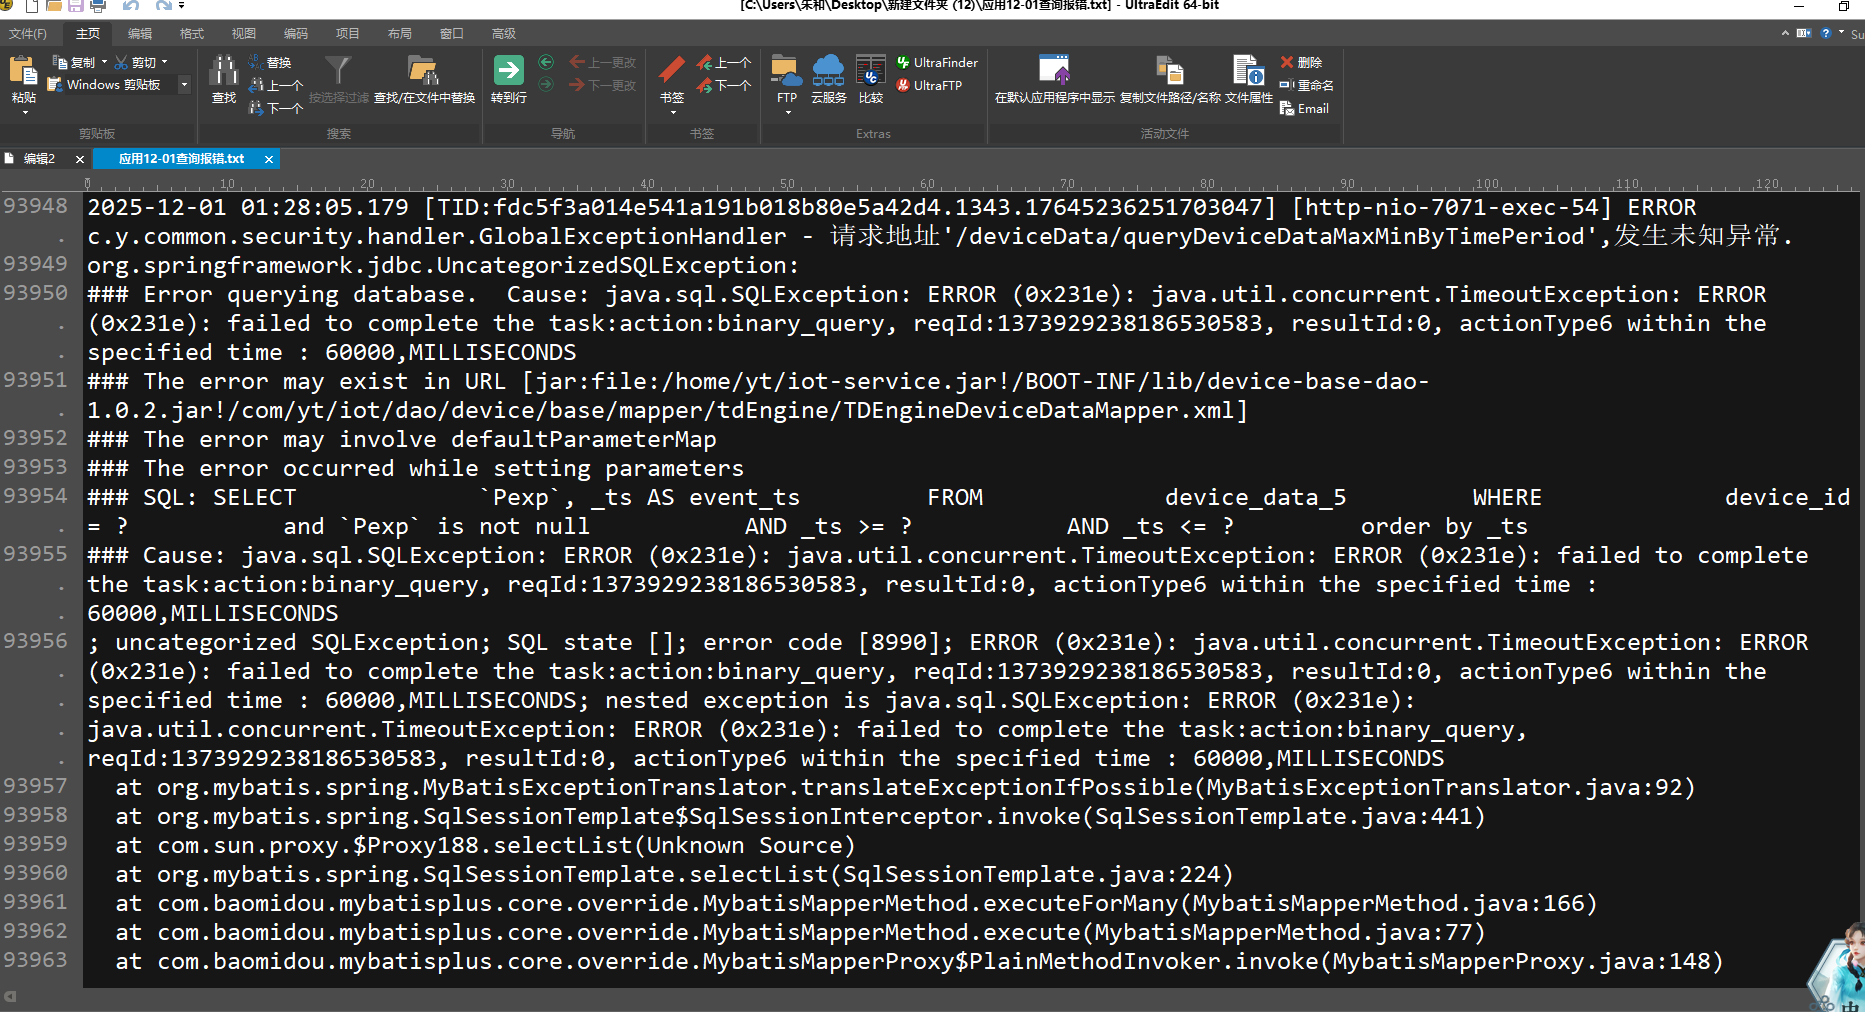Screen dimensions: 1865x1012
Task: Click line number 93954 in the gutter
Action: [x=36, y=496]
